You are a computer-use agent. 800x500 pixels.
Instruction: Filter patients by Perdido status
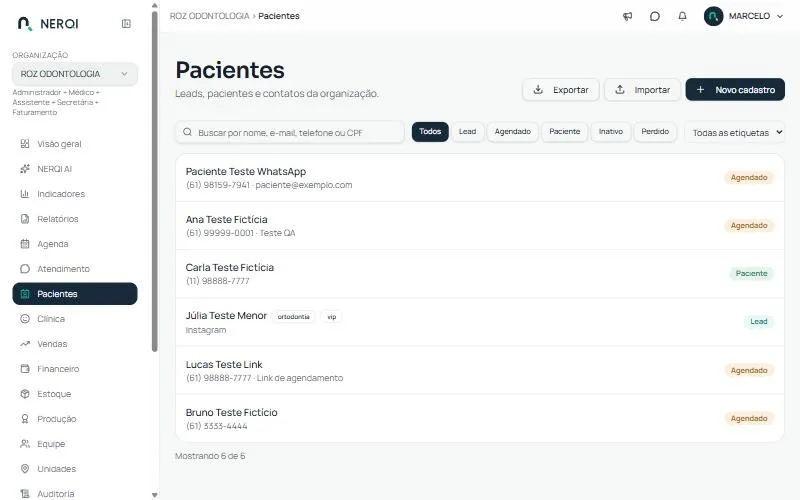[x=655, y=132]
